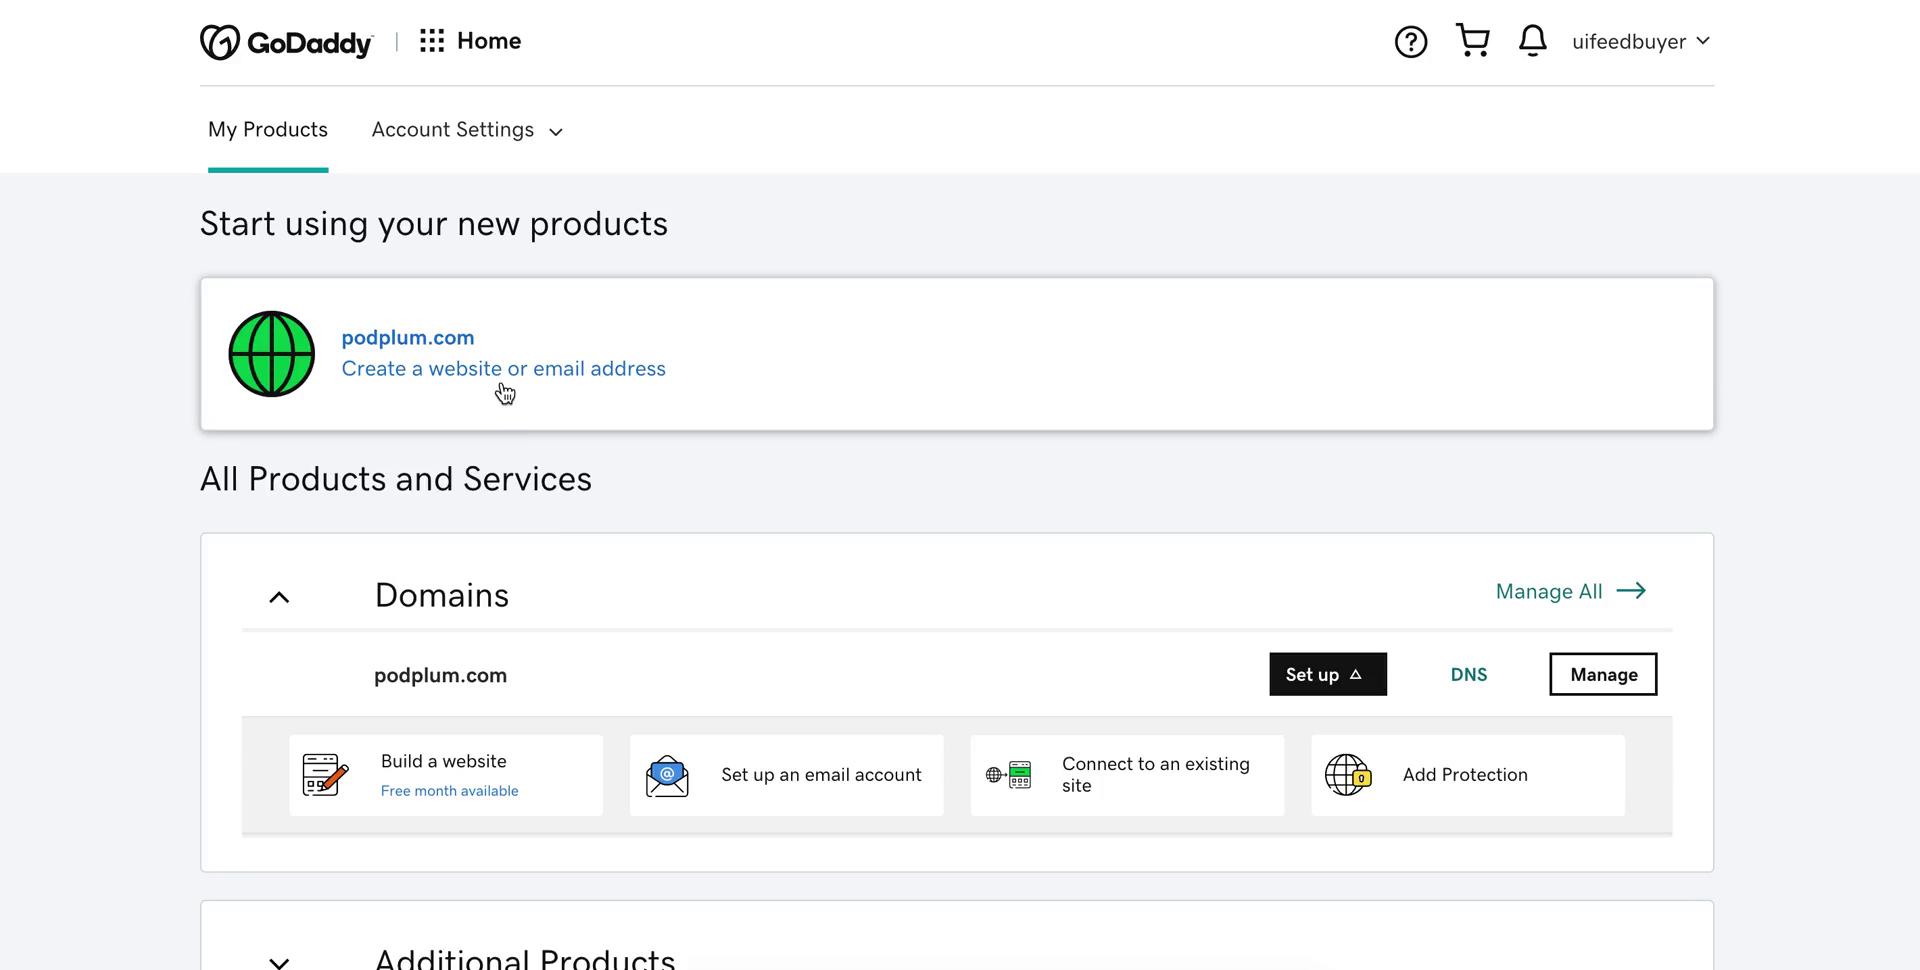Expand Account Settings dropdown
Image resolution: width=1920 pixels, height=970 pixels.
(x=467, y=130)
